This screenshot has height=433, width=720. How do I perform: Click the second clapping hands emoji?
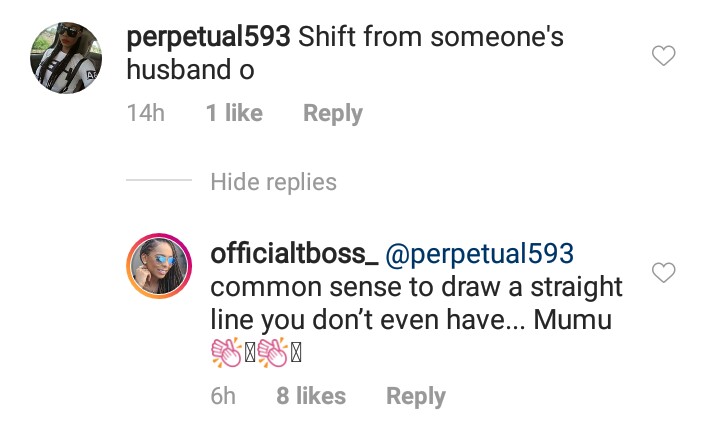pyautogui.click(x=273, y=354)
